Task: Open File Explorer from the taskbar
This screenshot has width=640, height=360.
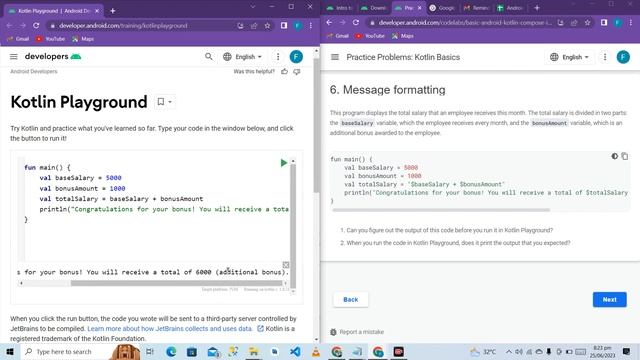Action: pos(253,351)
